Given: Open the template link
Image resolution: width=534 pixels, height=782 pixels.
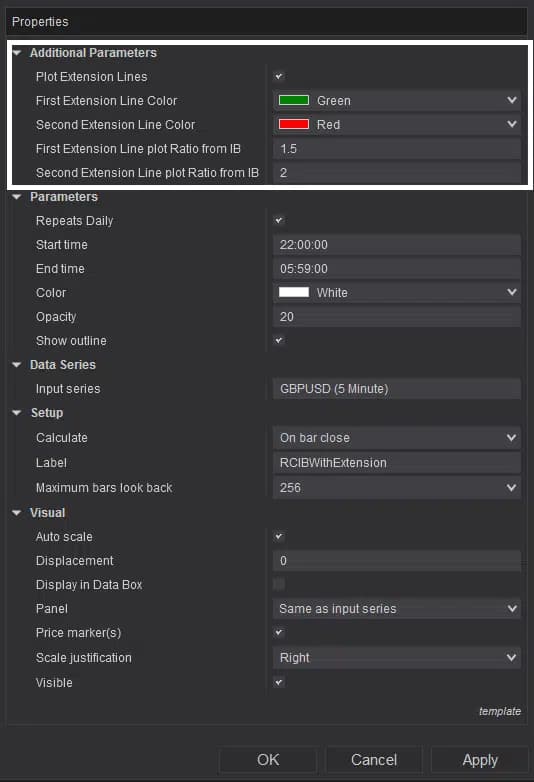Looking at the screenshot, I should point(500,711).
